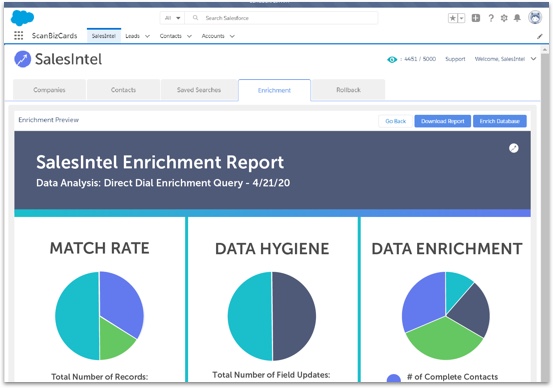
Task: Expand the Accounts dropdown chevron
Action: pyautogui.click(x=232, y=36)
